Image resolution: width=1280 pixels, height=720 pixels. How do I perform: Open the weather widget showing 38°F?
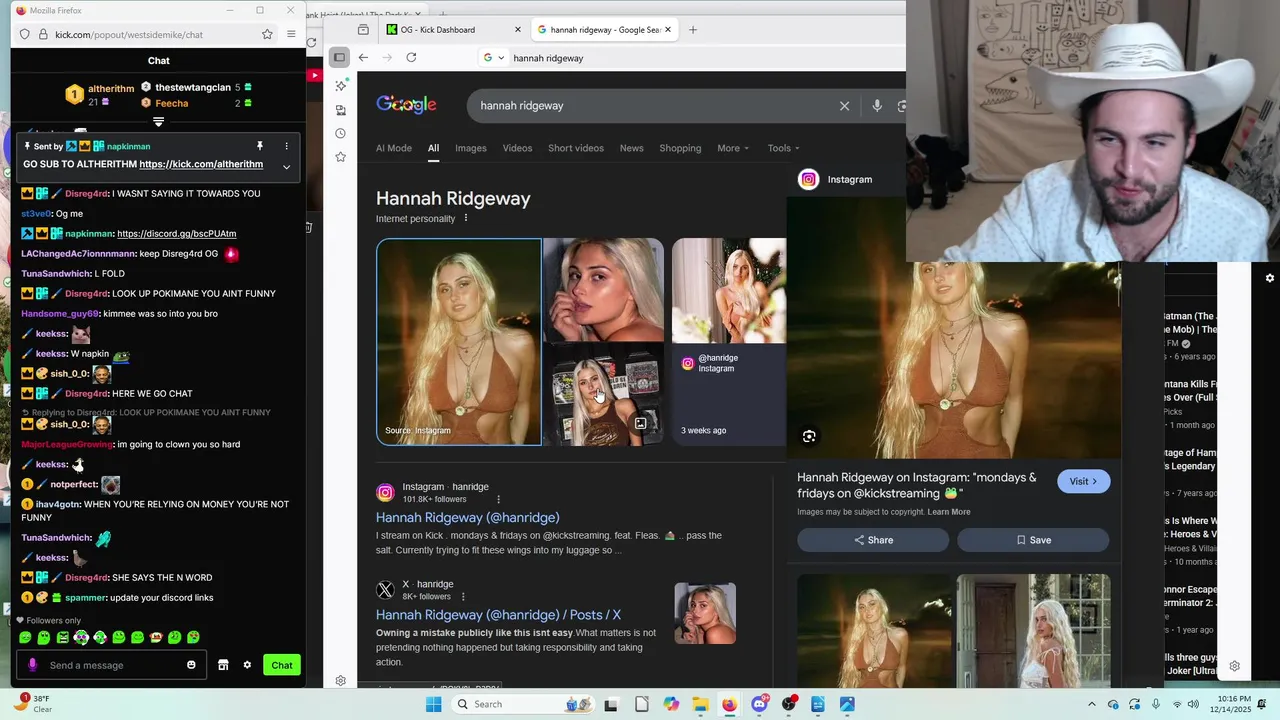click(32, 704)
